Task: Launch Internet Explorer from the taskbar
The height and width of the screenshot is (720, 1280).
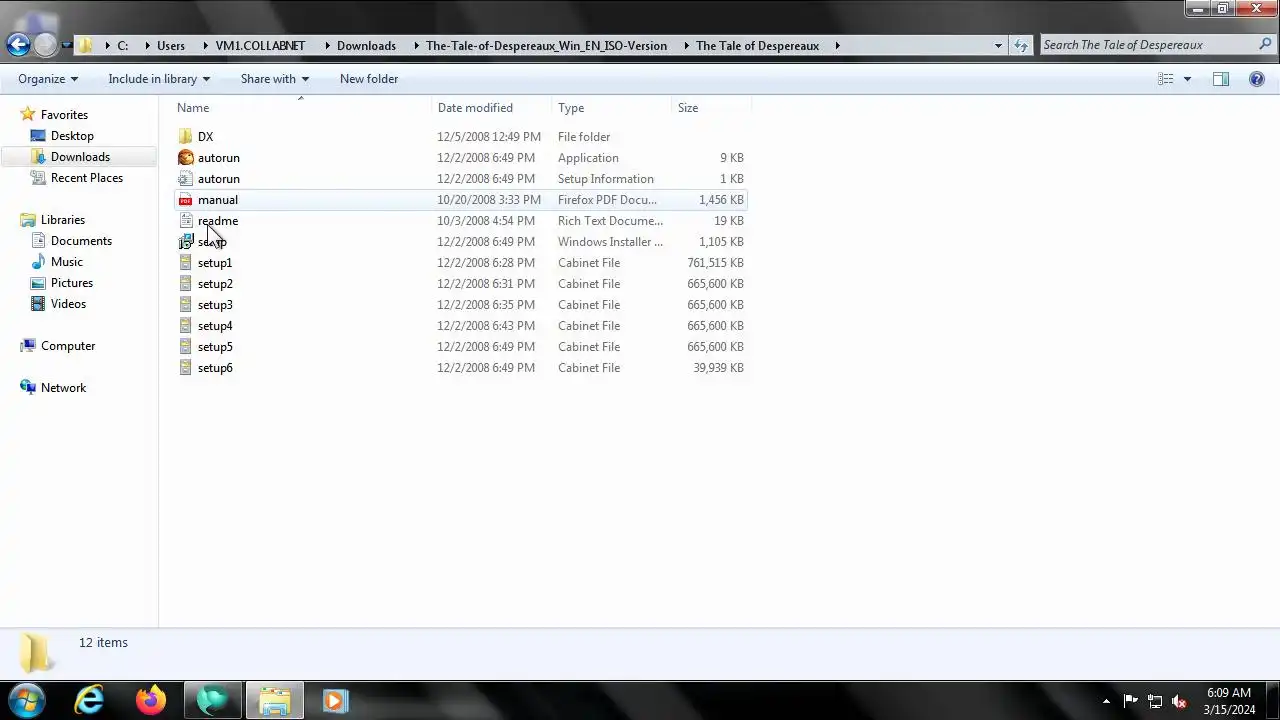Action: pos(90,701)
